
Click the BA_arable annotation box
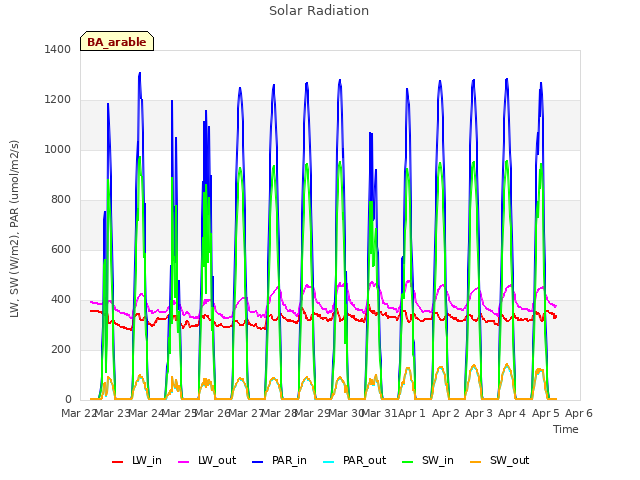pos(117,41)
